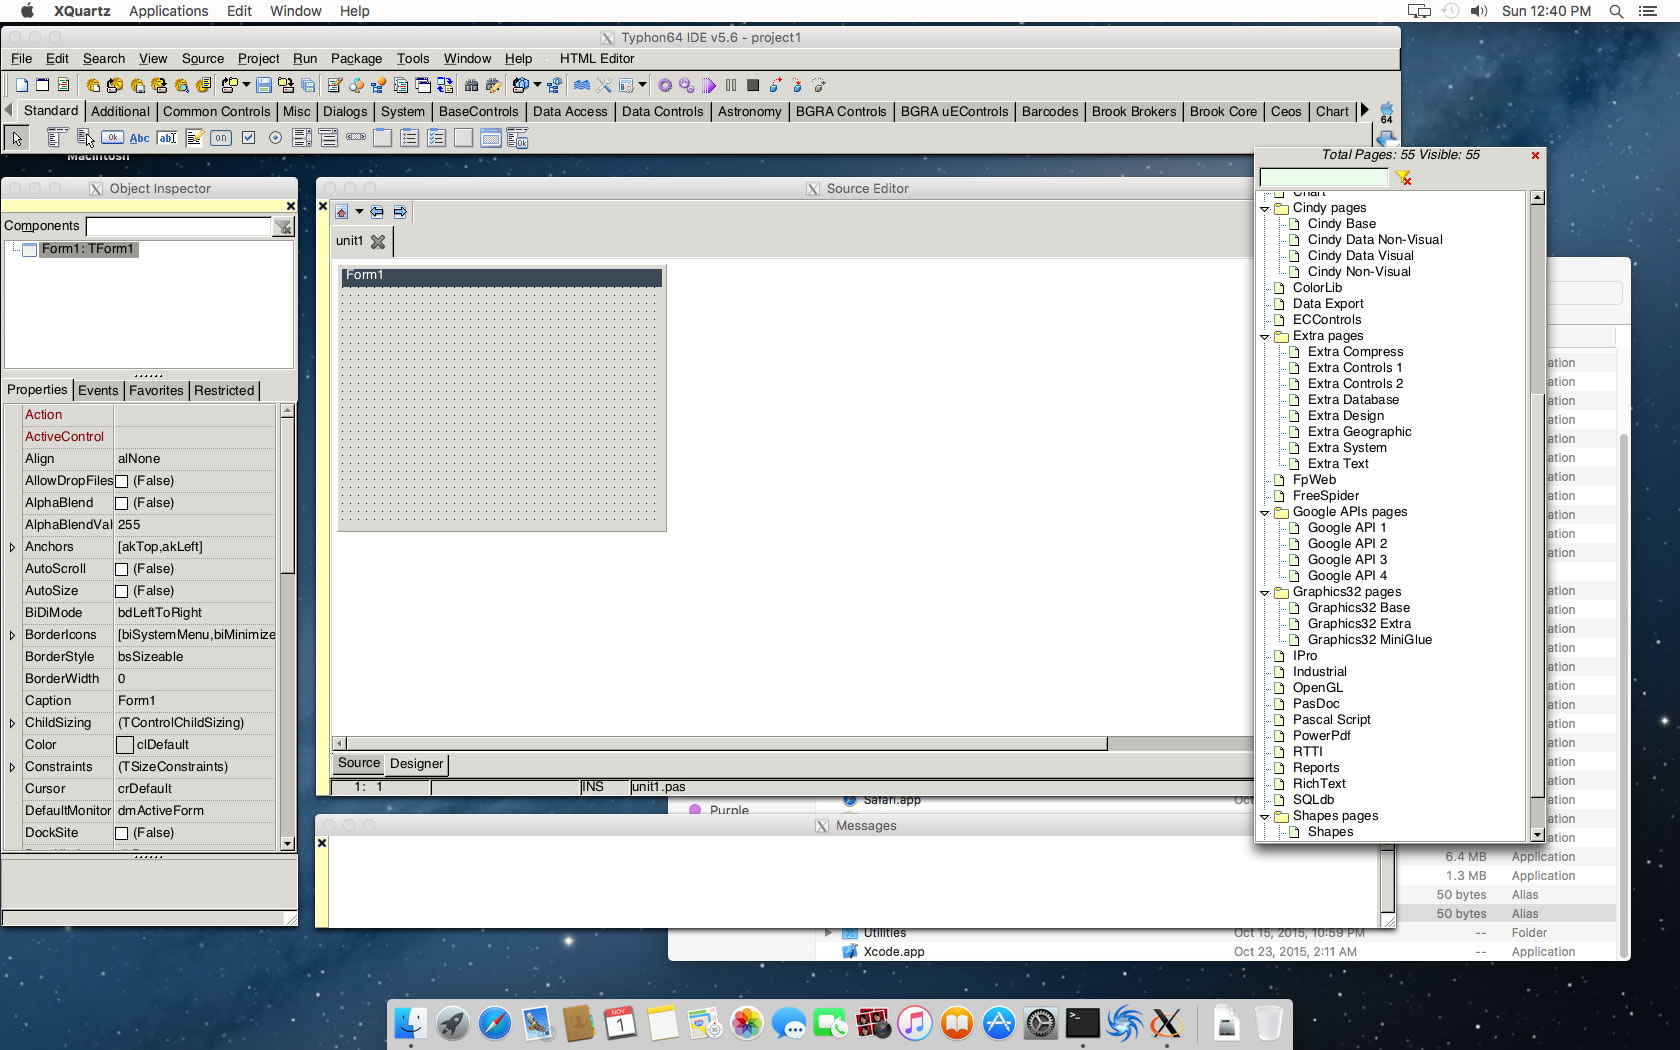Screen dimensions: 1680x1050
Task: Select the TButton Ok component icon
Action: click(x=113, y=138)
